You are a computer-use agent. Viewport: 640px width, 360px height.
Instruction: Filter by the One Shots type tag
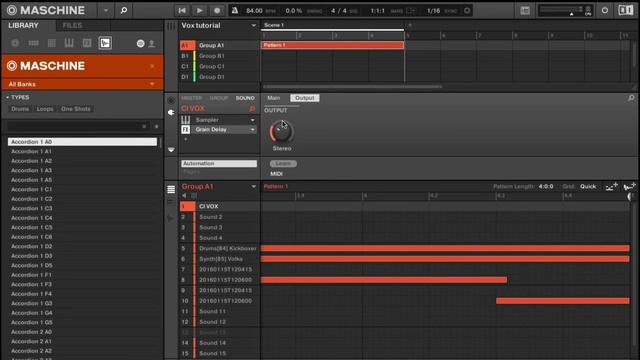(76, 109)
